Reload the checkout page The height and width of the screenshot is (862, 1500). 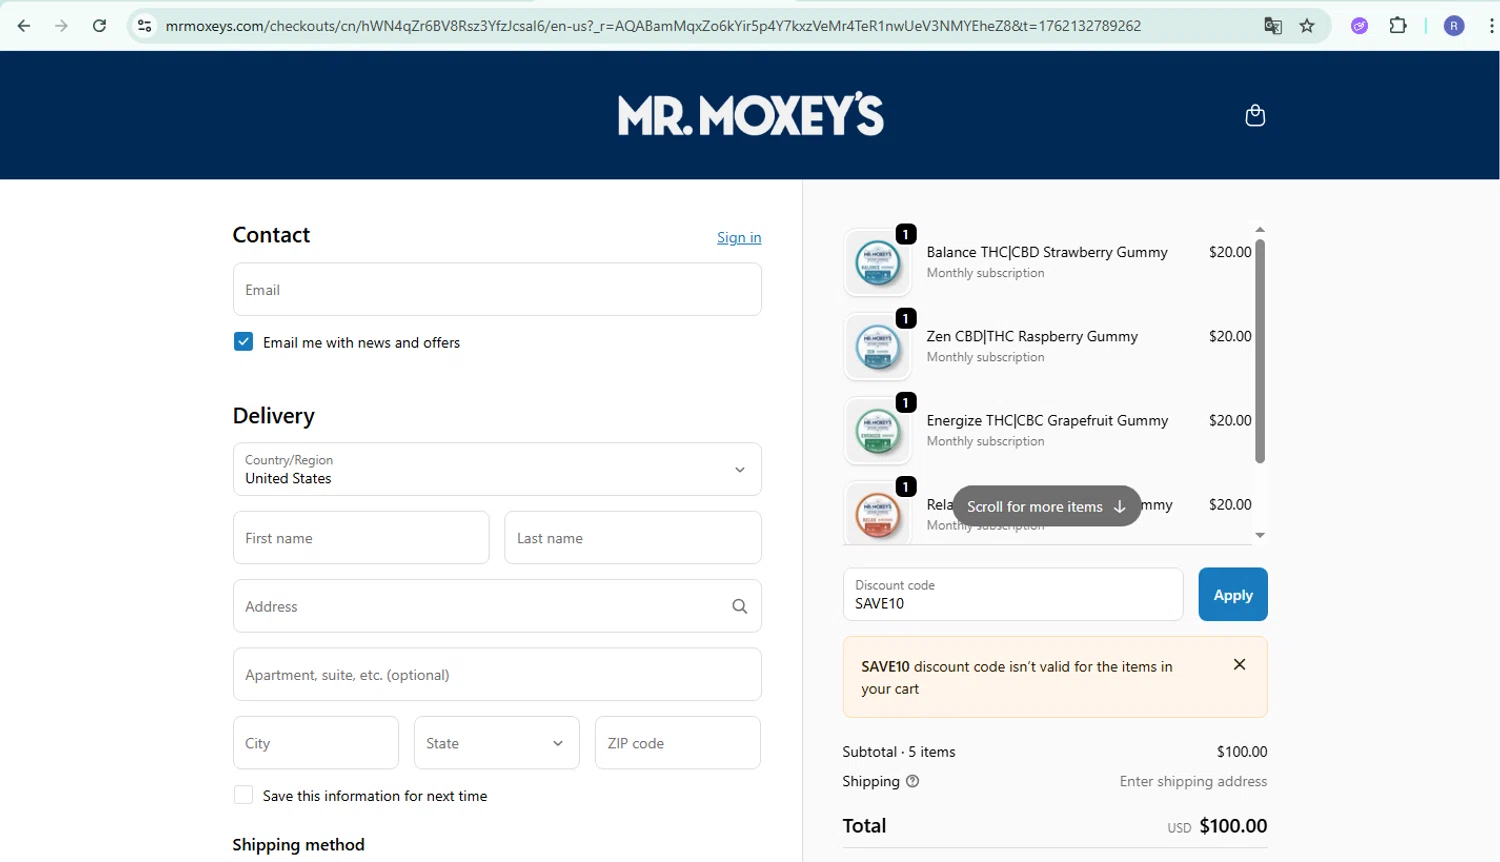click(99, 26)
